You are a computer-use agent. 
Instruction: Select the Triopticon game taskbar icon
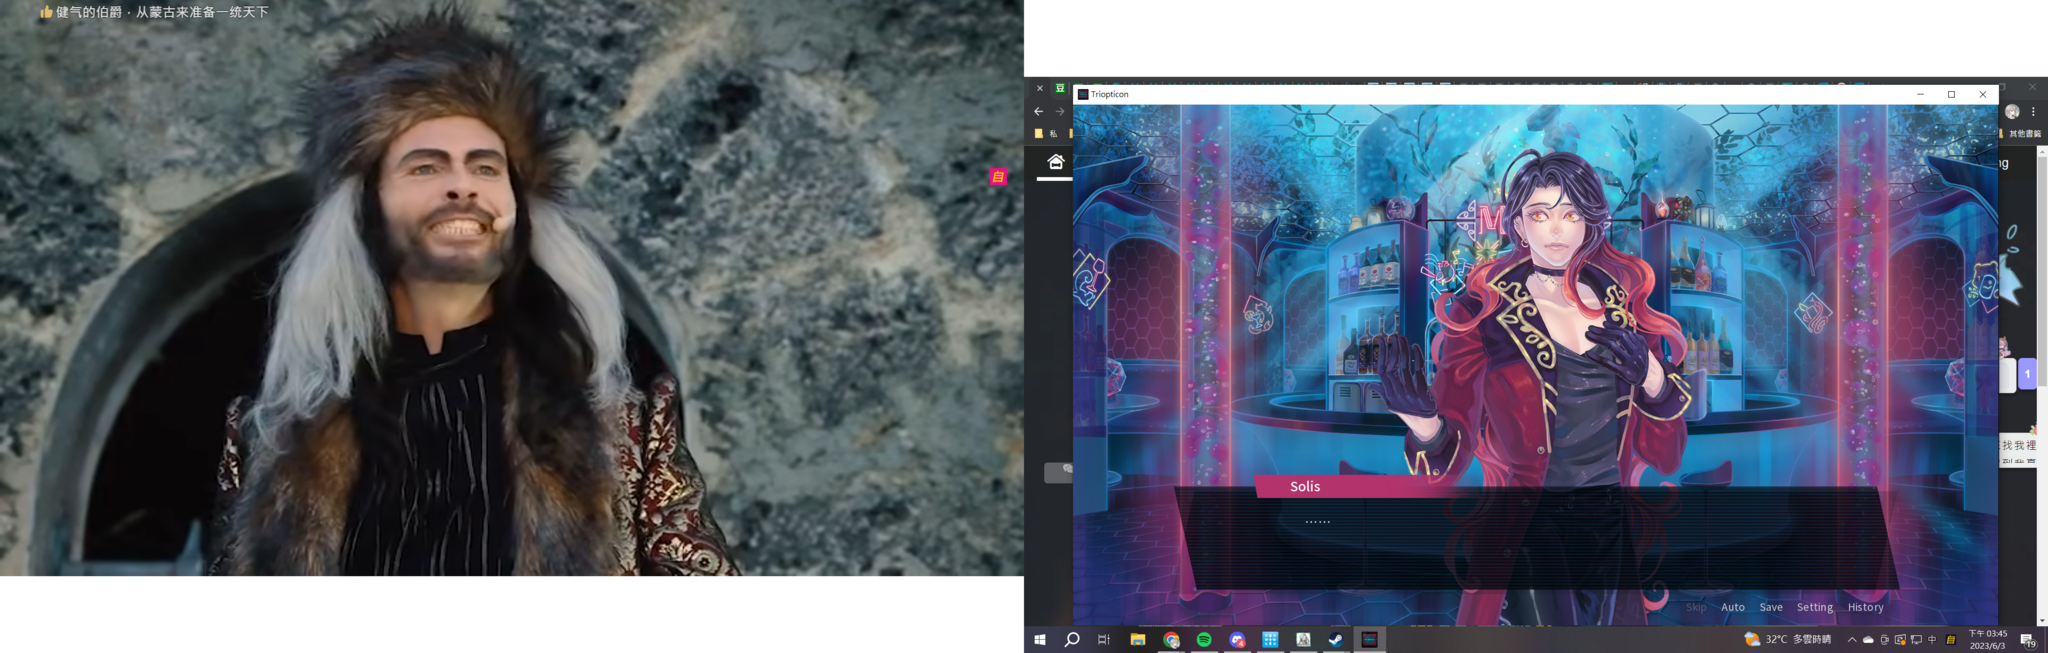[1369, 640]
